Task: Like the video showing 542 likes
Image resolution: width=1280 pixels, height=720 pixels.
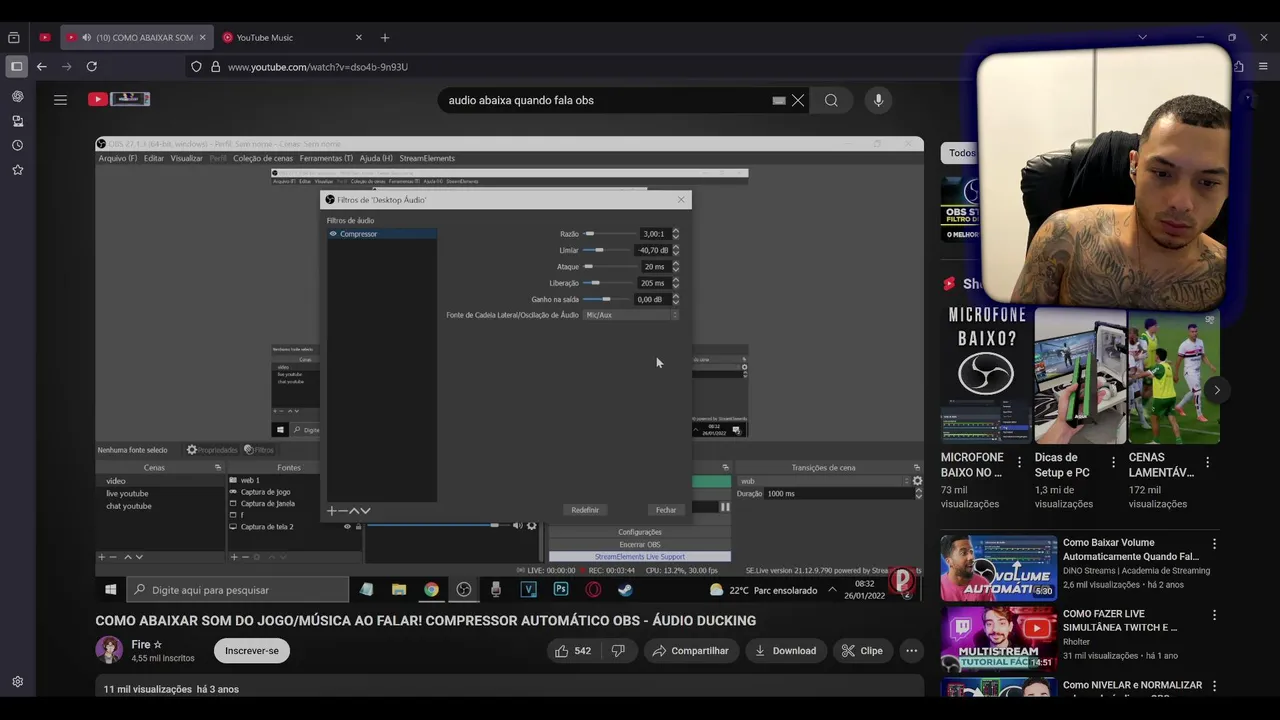Action: (572, 651)
